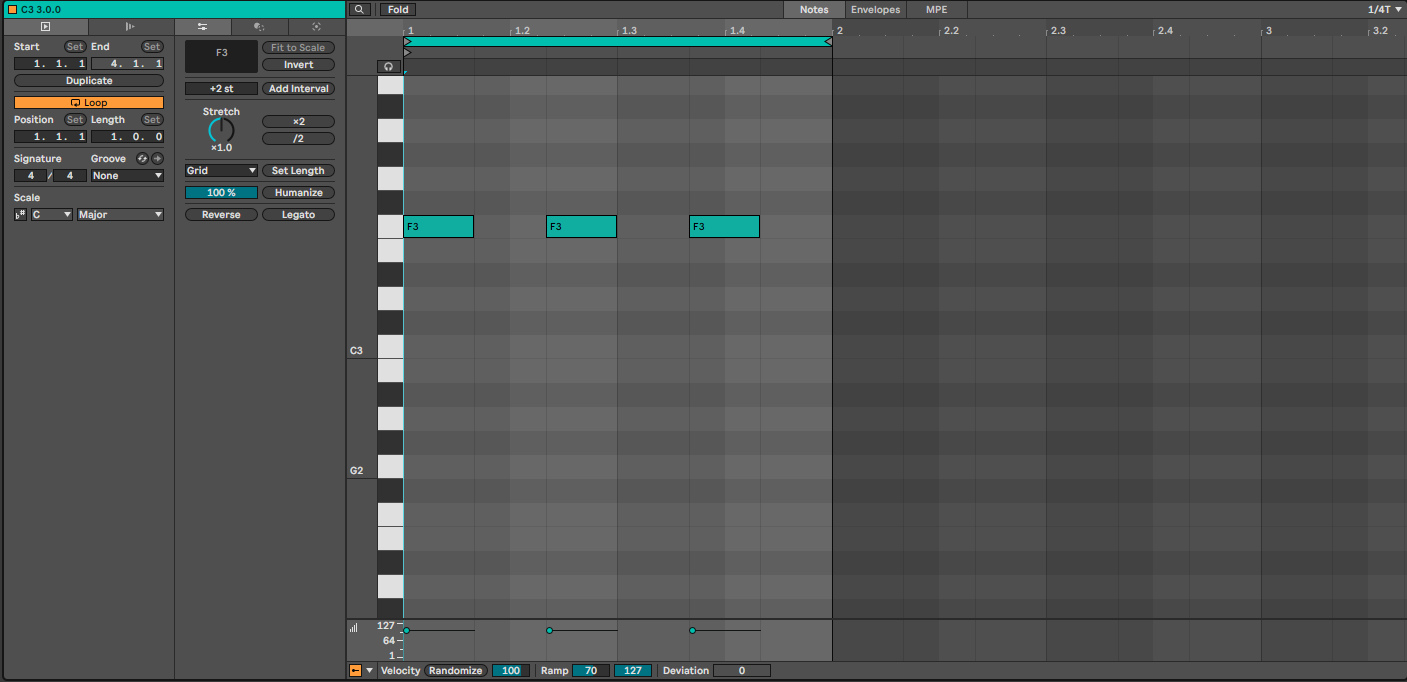Click the Add Interval button
Viewport: 1407px width, 682px height.
(x=298, y=89)
